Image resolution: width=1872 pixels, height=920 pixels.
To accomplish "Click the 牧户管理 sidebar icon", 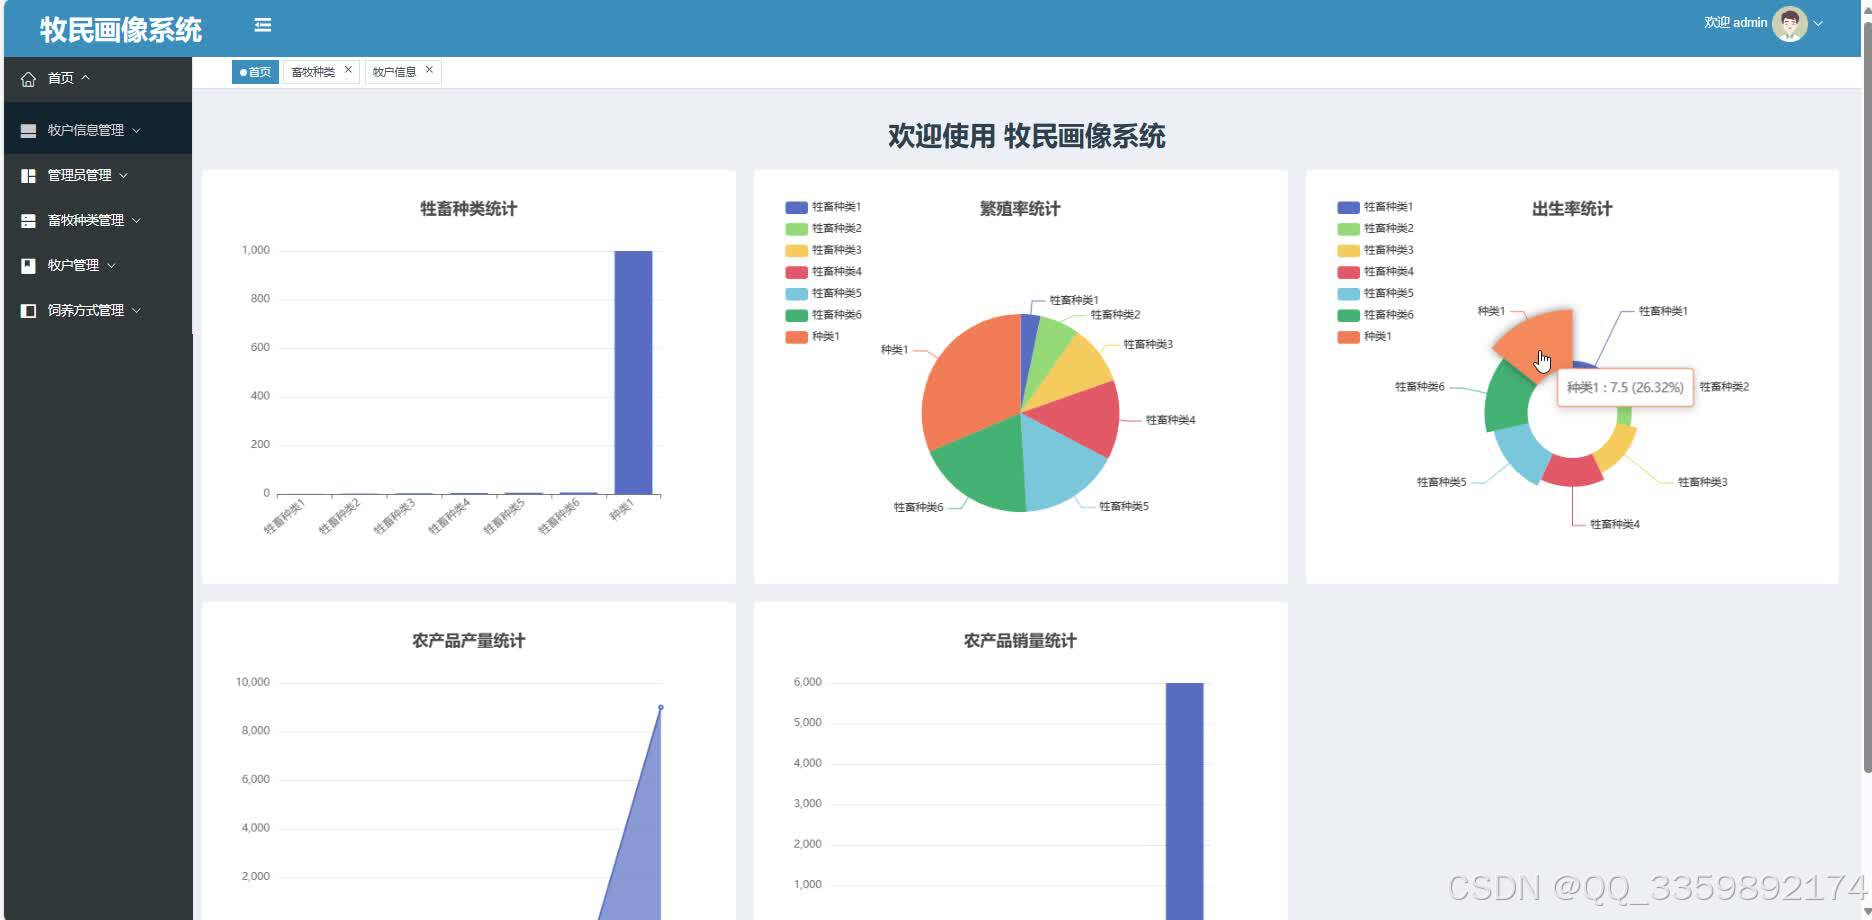I will point(28,266).
